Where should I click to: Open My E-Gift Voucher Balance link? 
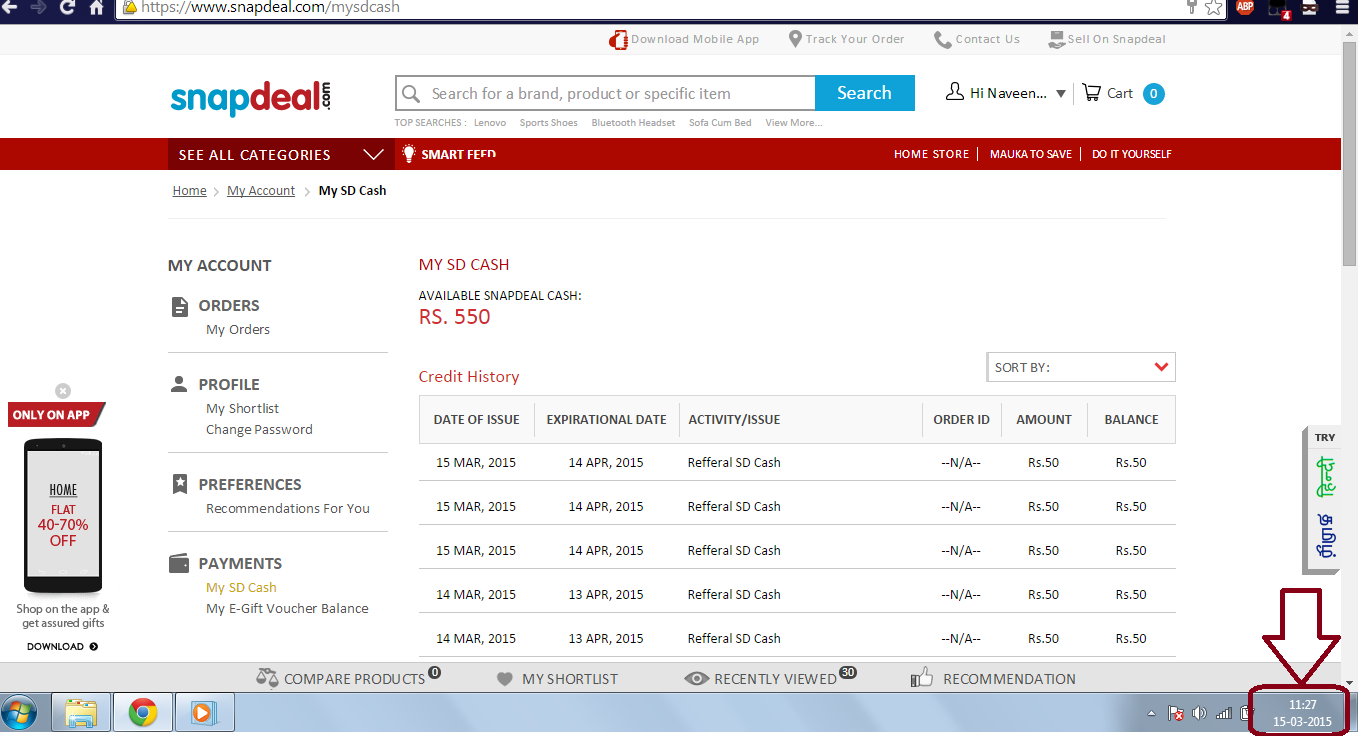(287, 608)
